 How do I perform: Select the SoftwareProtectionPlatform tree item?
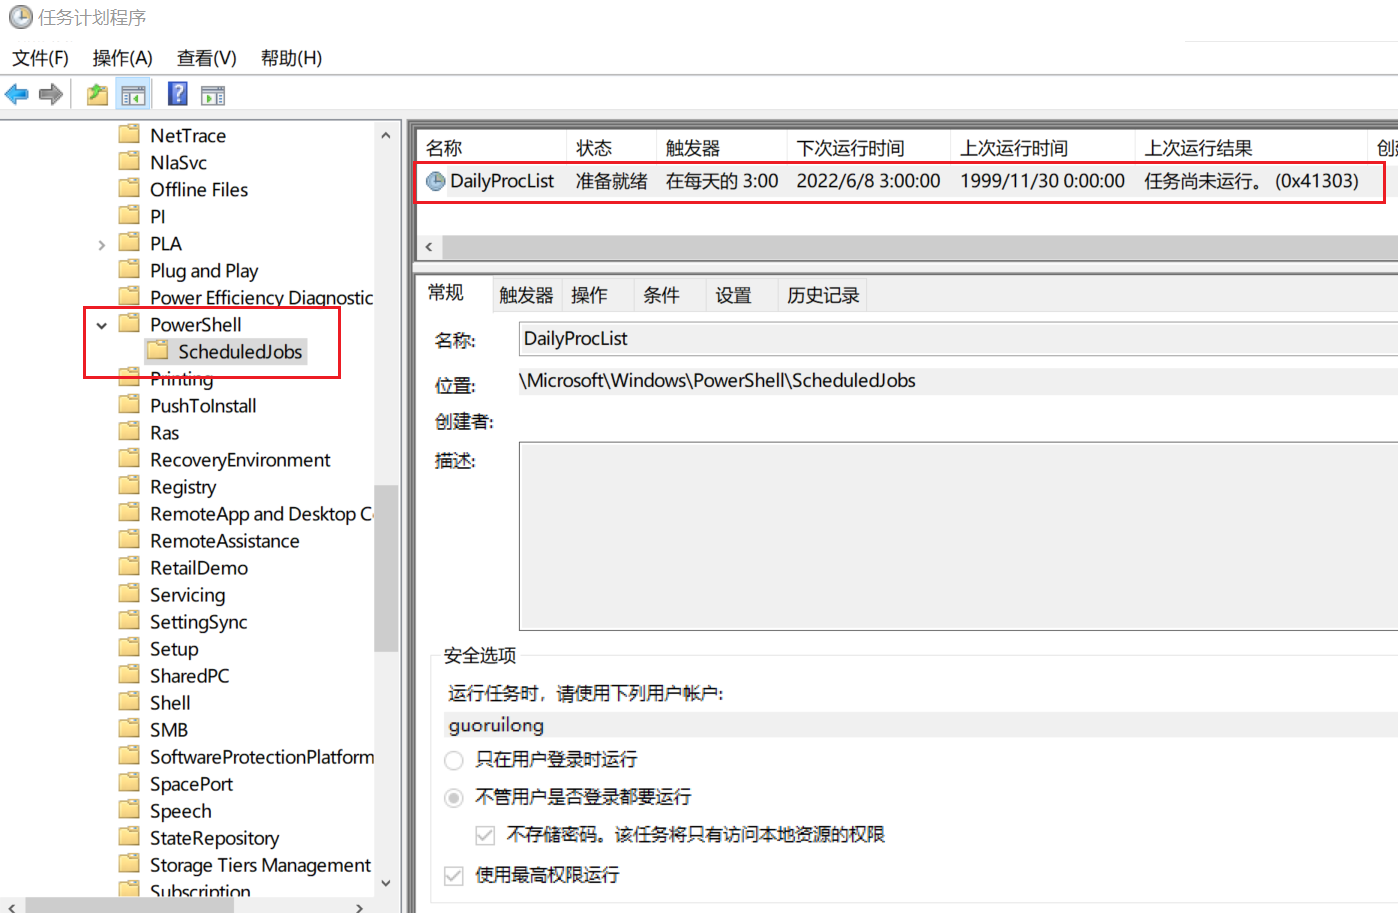tap(262, 756)
